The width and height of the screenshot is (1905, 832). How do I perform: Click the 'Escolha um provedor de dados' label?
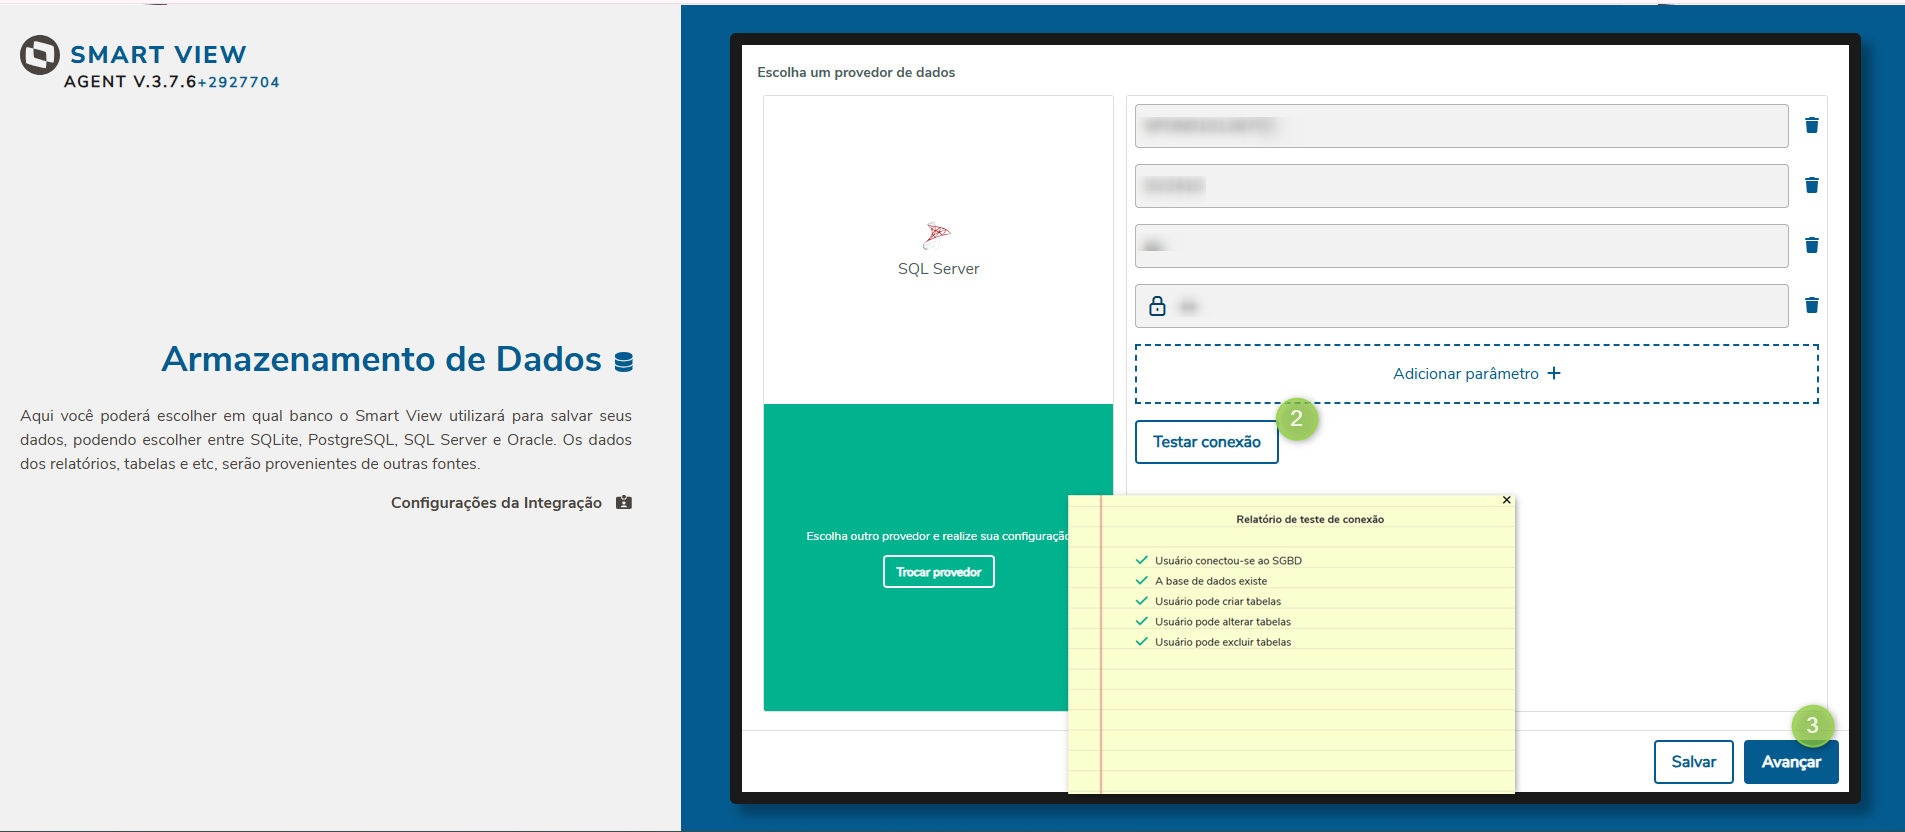click(856, 72)
